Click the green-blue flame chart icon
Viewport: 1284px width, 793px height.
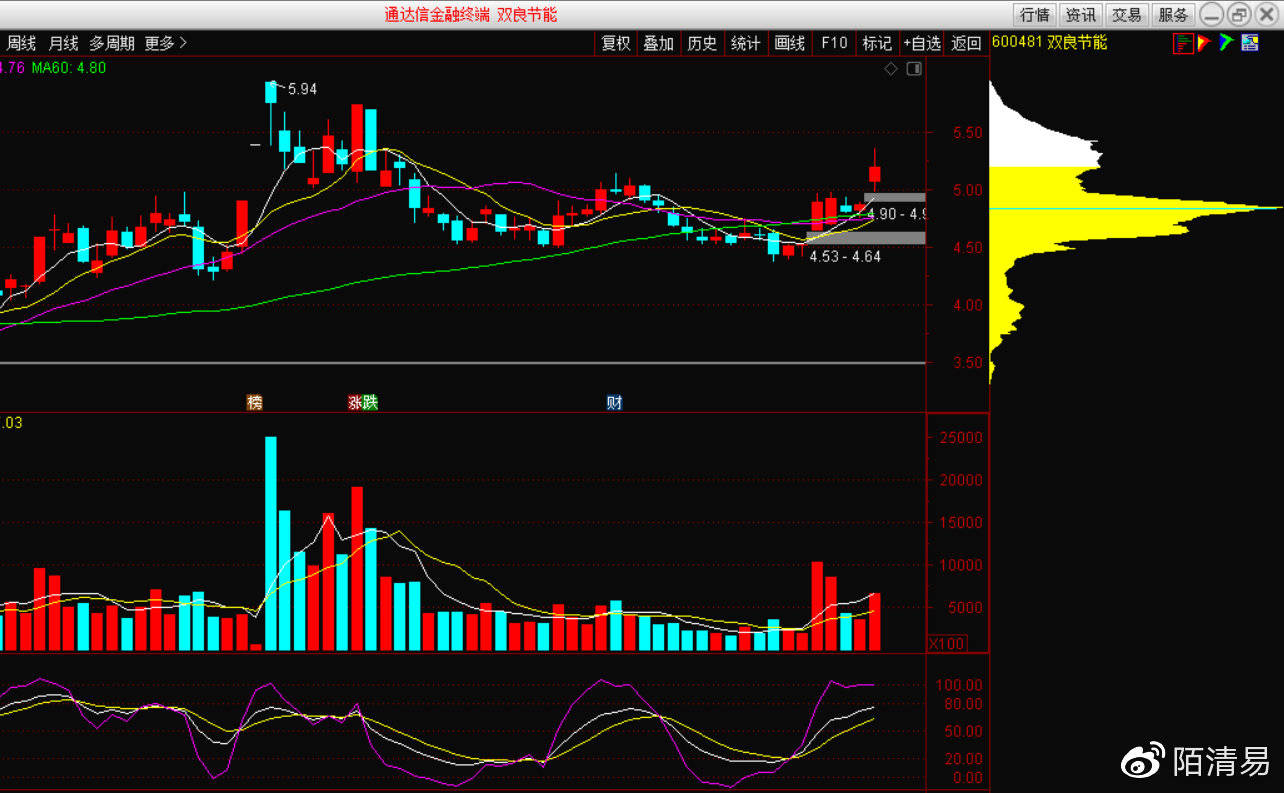(x=1226, y=43)
